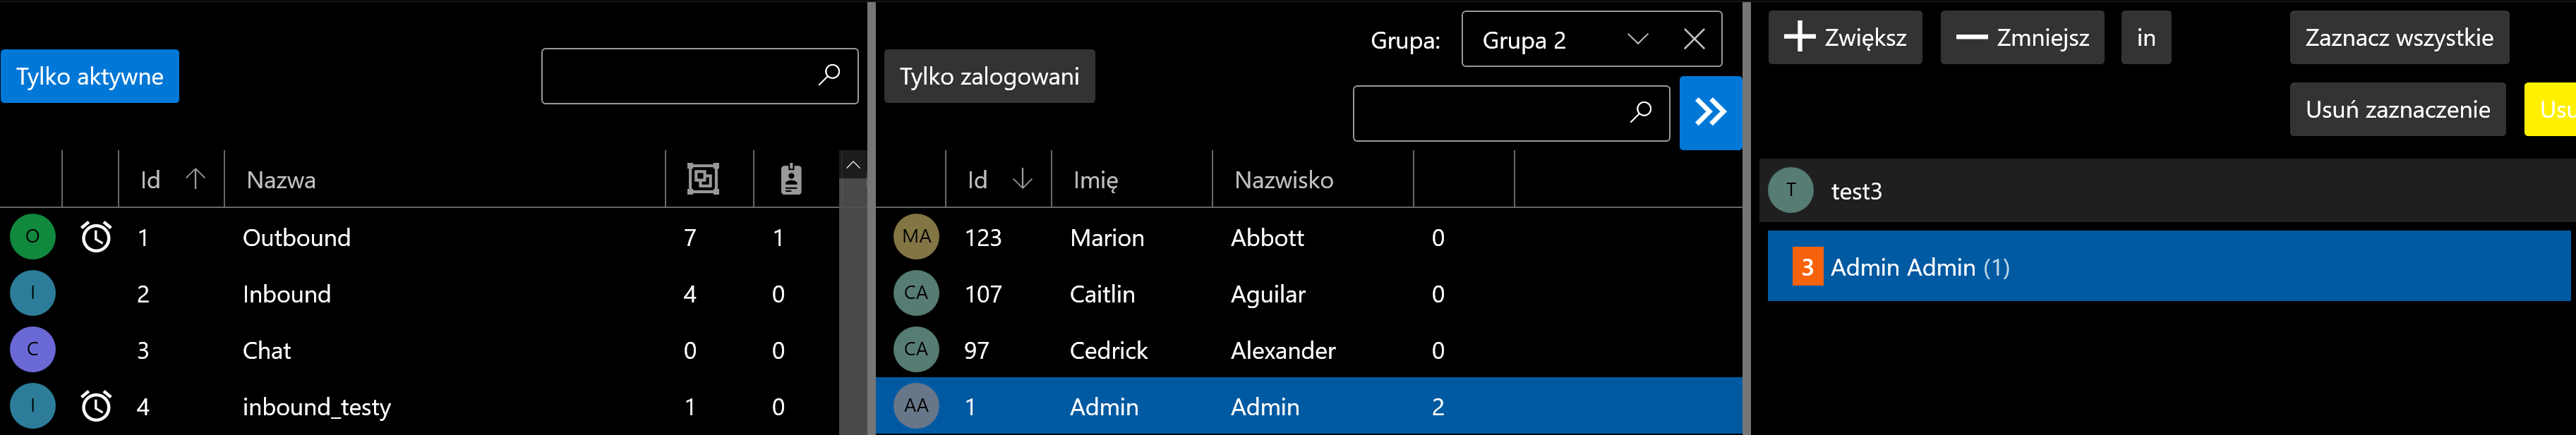Click the badge icon column header

coord(790,179)
